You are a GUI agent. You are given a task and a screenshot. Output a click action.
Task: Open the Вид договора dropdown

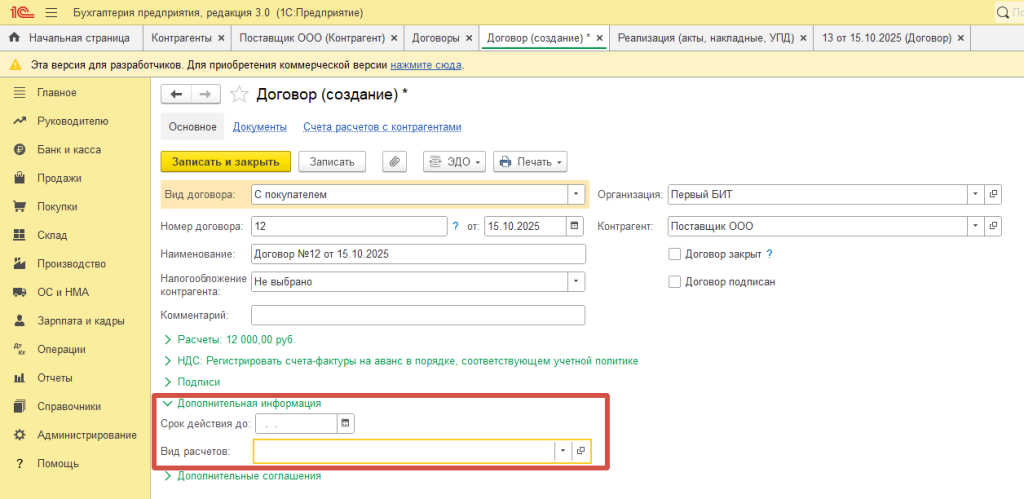[x=576, y=194]
